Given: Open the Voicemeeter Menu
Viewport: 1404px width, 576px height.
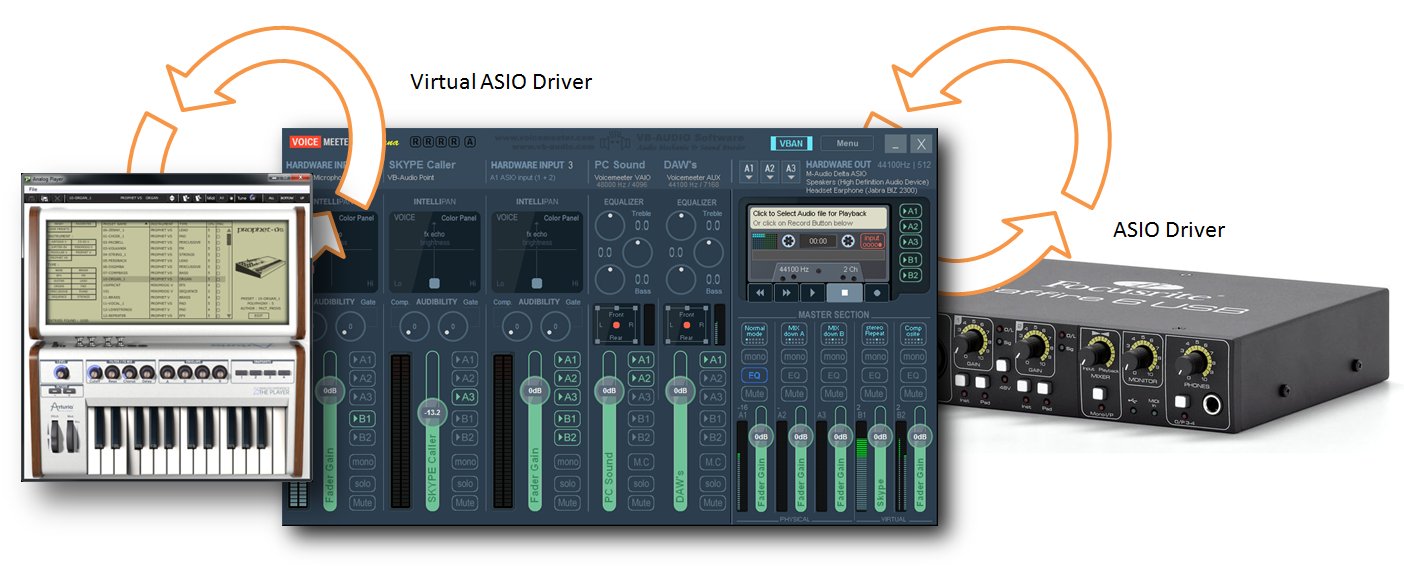Looking at the screenshot, I should pyautogui.click(x=846, y=143).
